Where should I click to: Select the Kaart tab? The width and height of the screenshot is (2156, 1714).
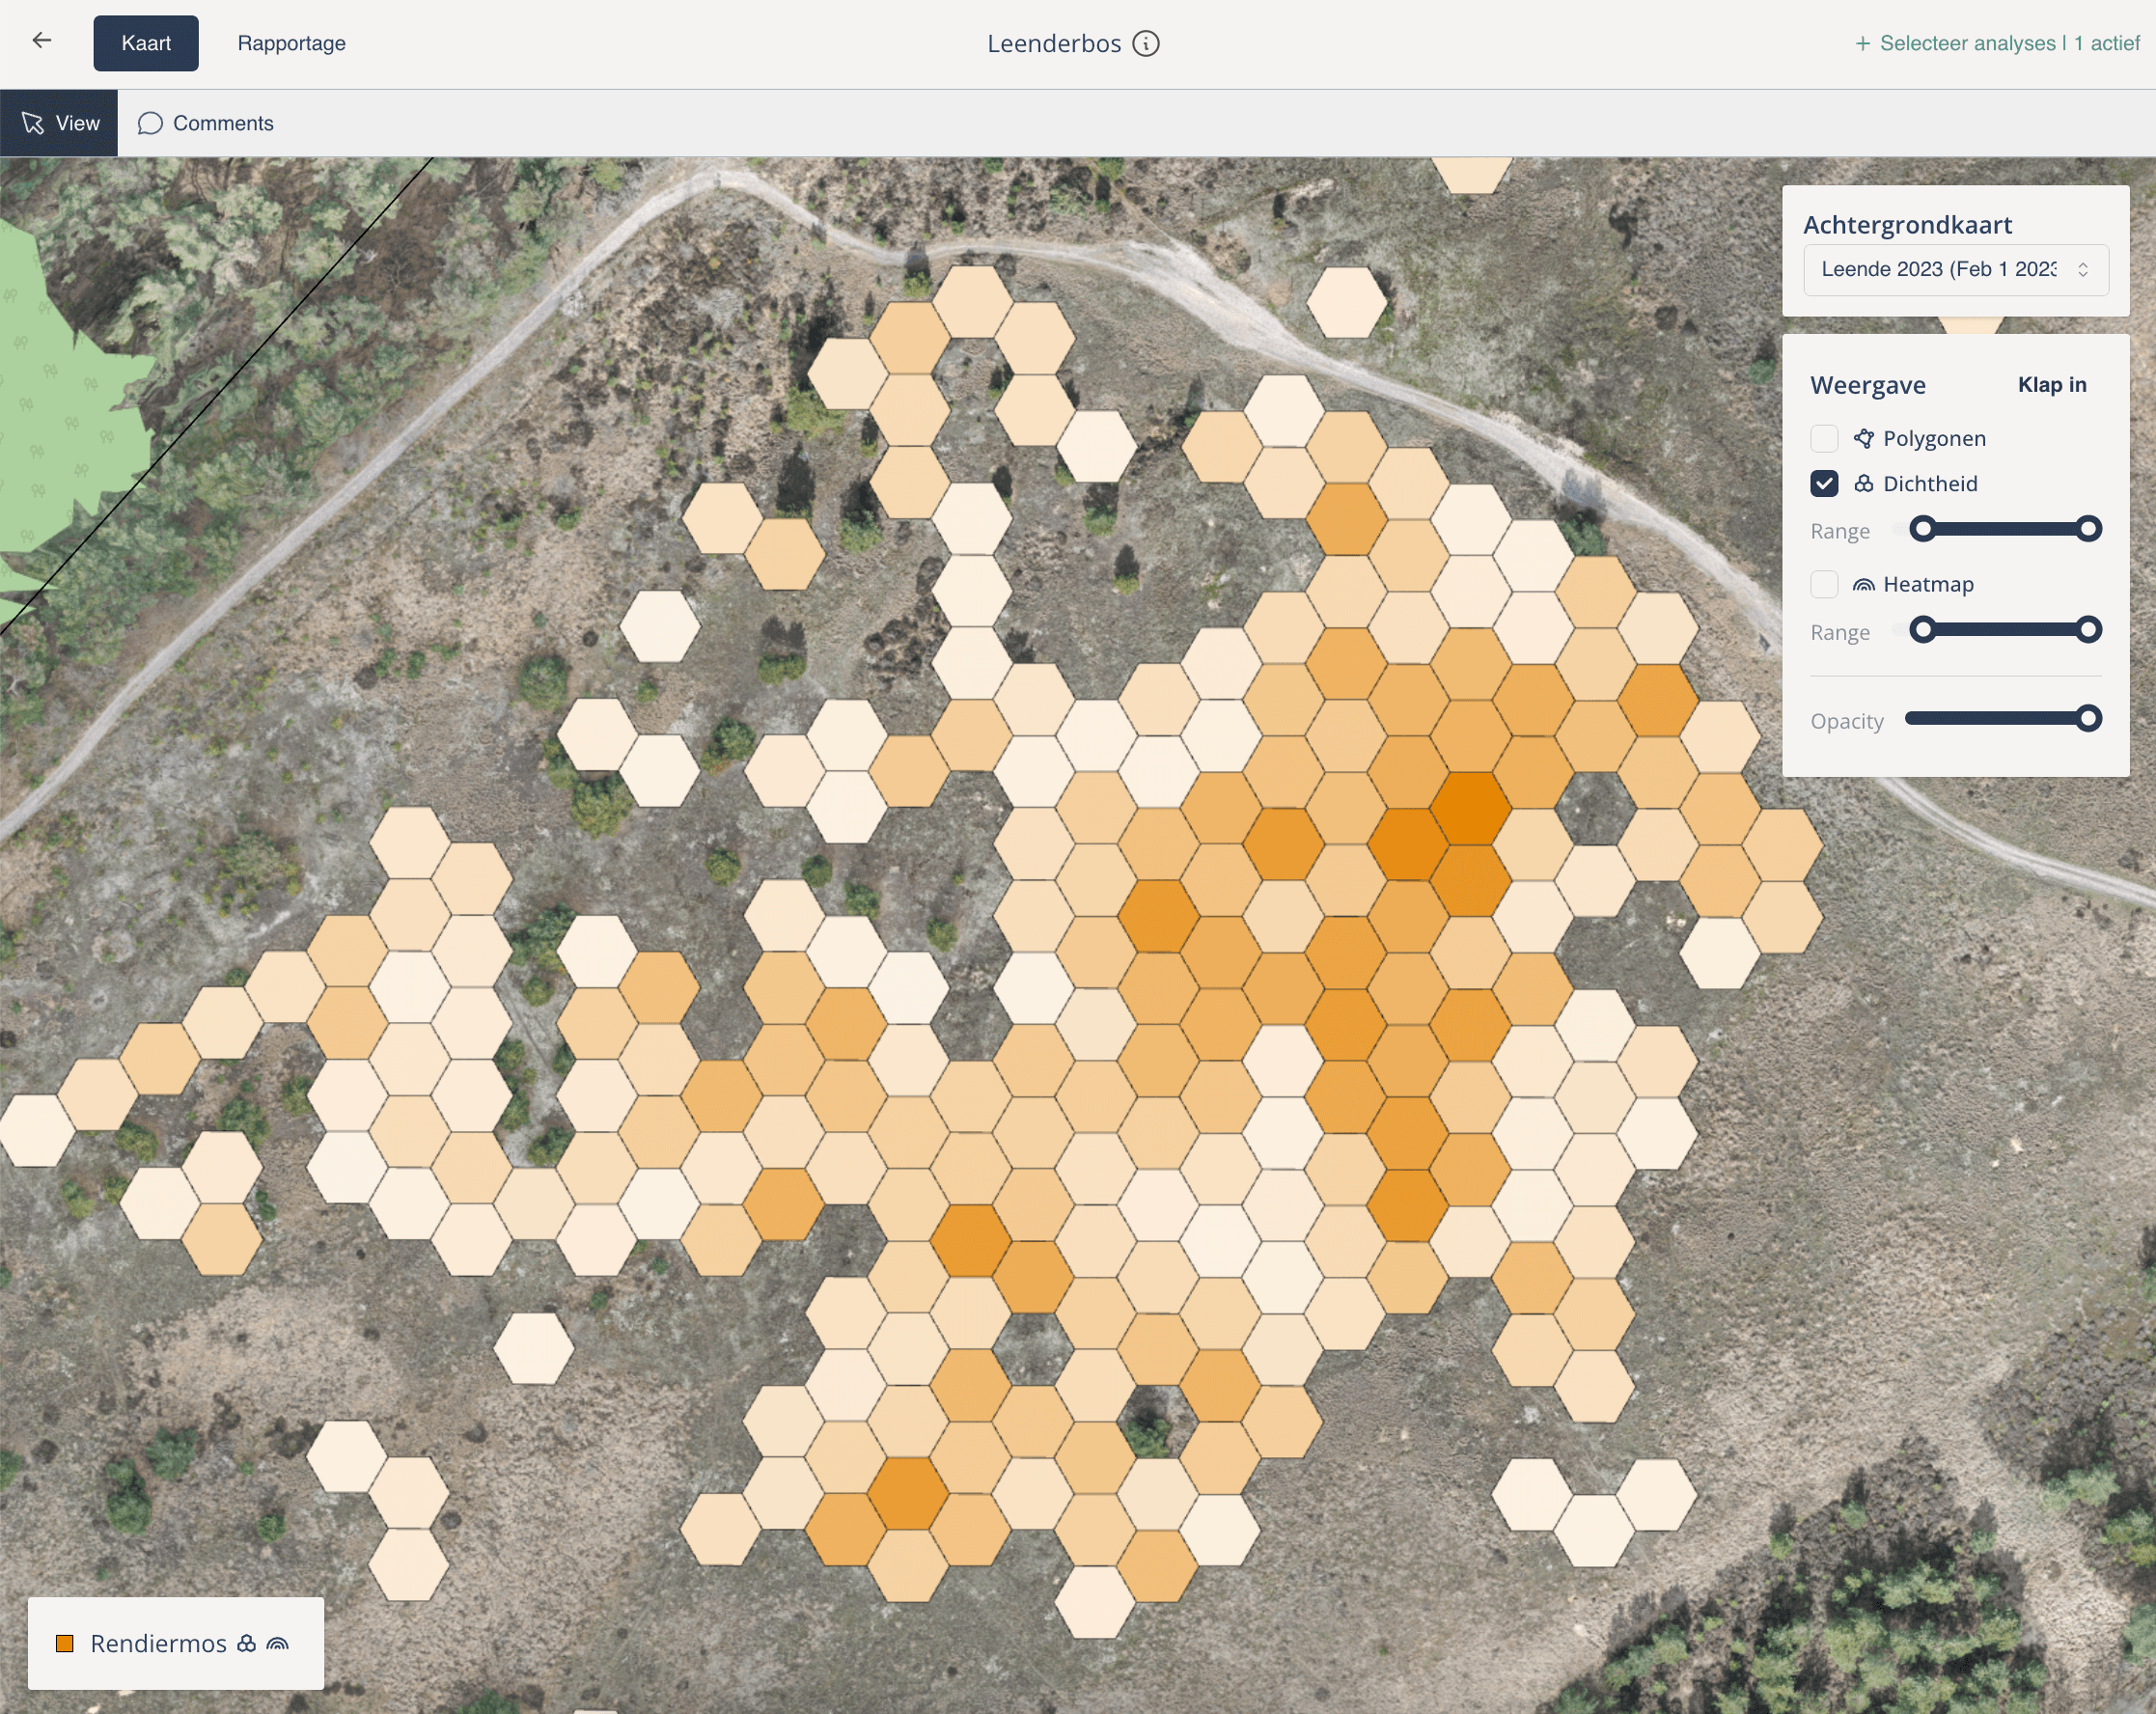[146, 43]
